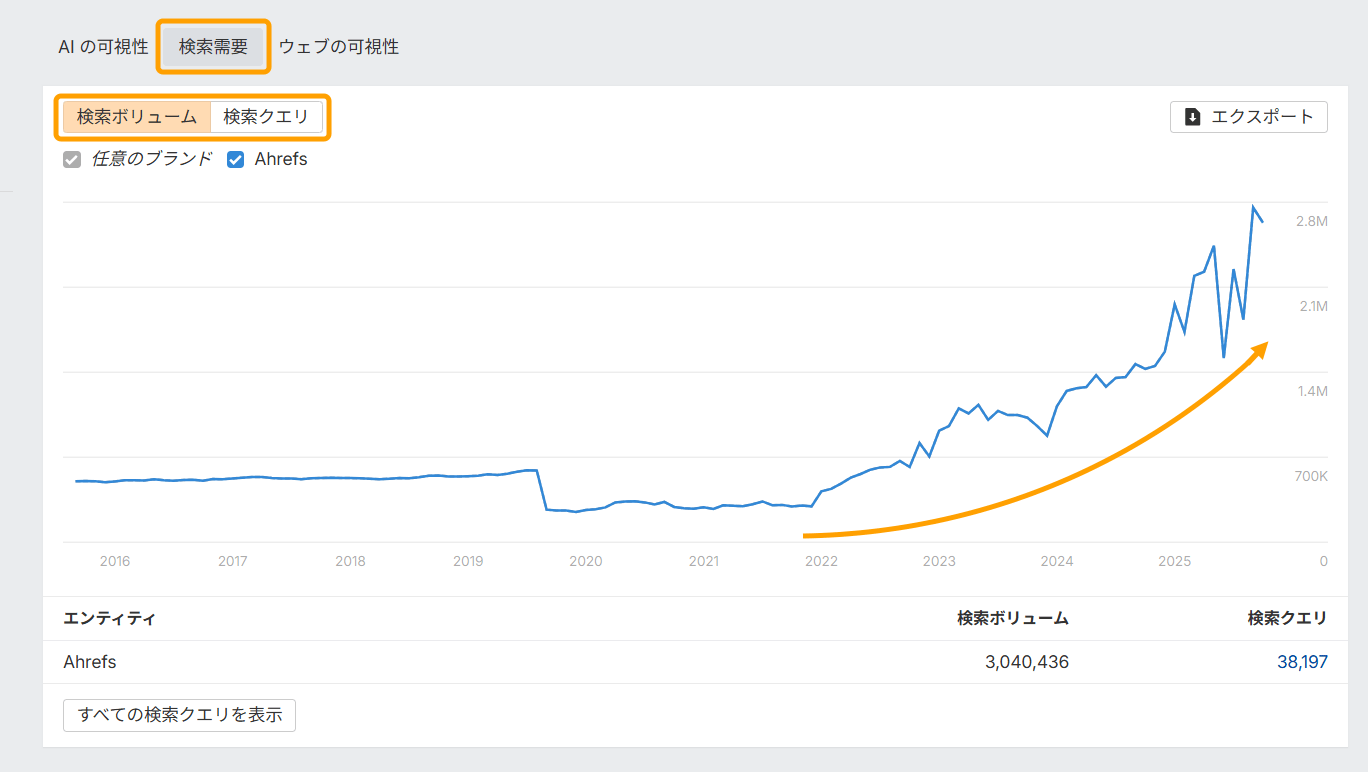1368x772 pixels.
Task: Click the 検索ボリューム column header in table
Action: tap(1012, 618)
